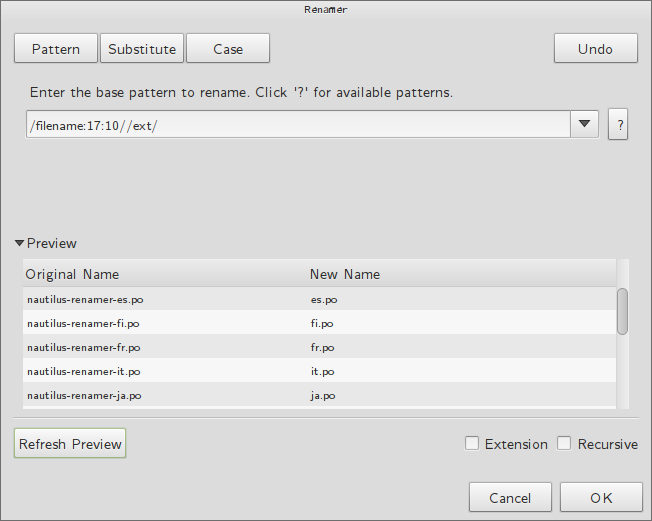Click Refresh Preview button
The height and width of the screenshot is (521, 652).
pyautogui.click(x=70, y=443)
